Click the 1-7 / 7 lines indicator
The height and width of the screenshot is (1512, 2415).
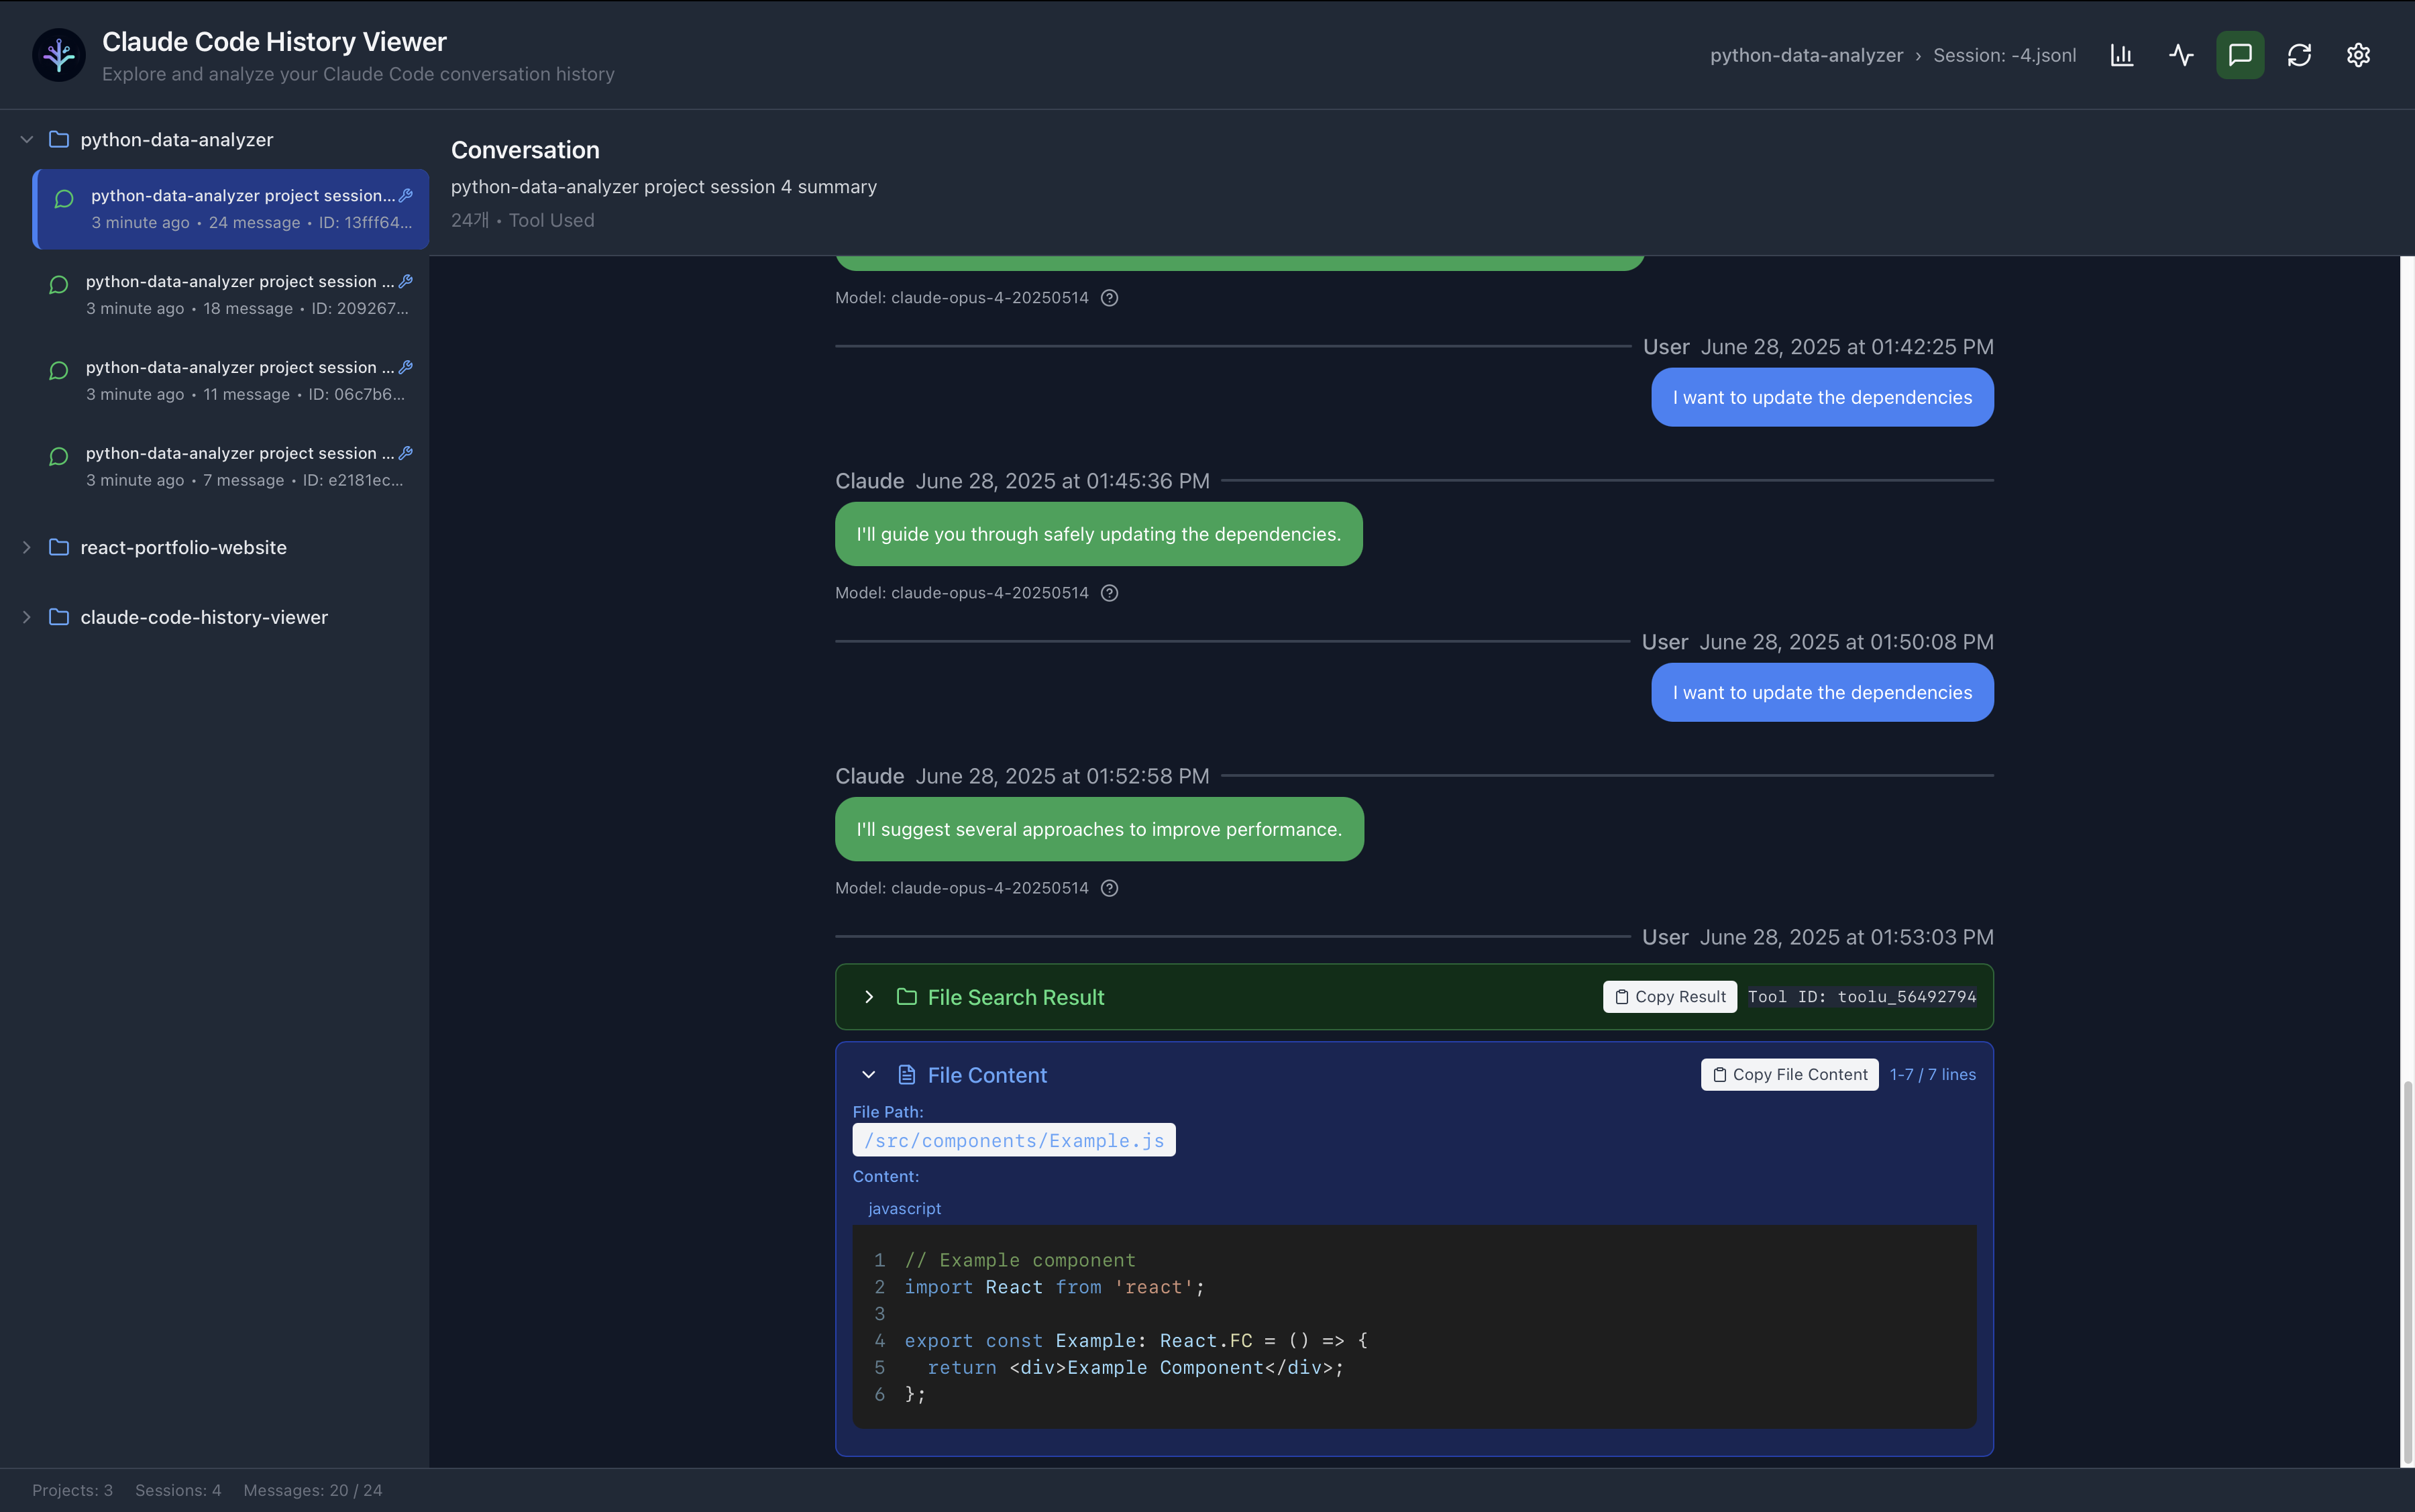click(1932, 1075)
